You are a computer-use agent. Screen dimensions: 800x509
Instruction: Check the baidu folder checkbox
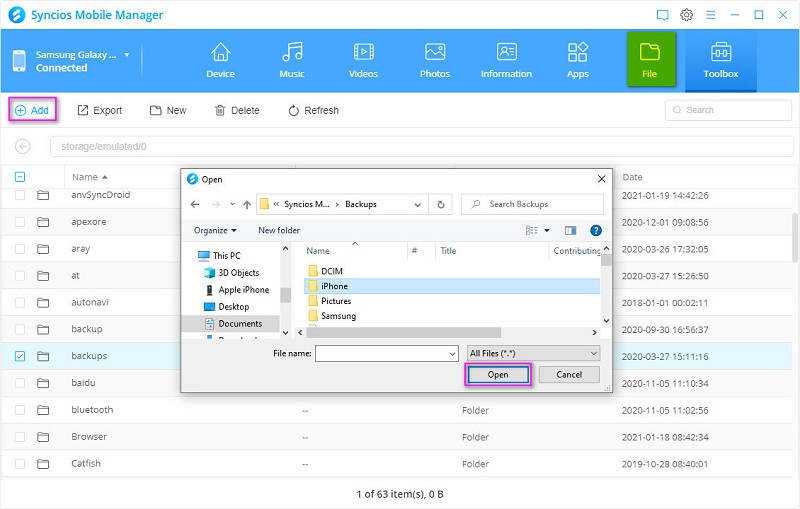click(20, 383)
